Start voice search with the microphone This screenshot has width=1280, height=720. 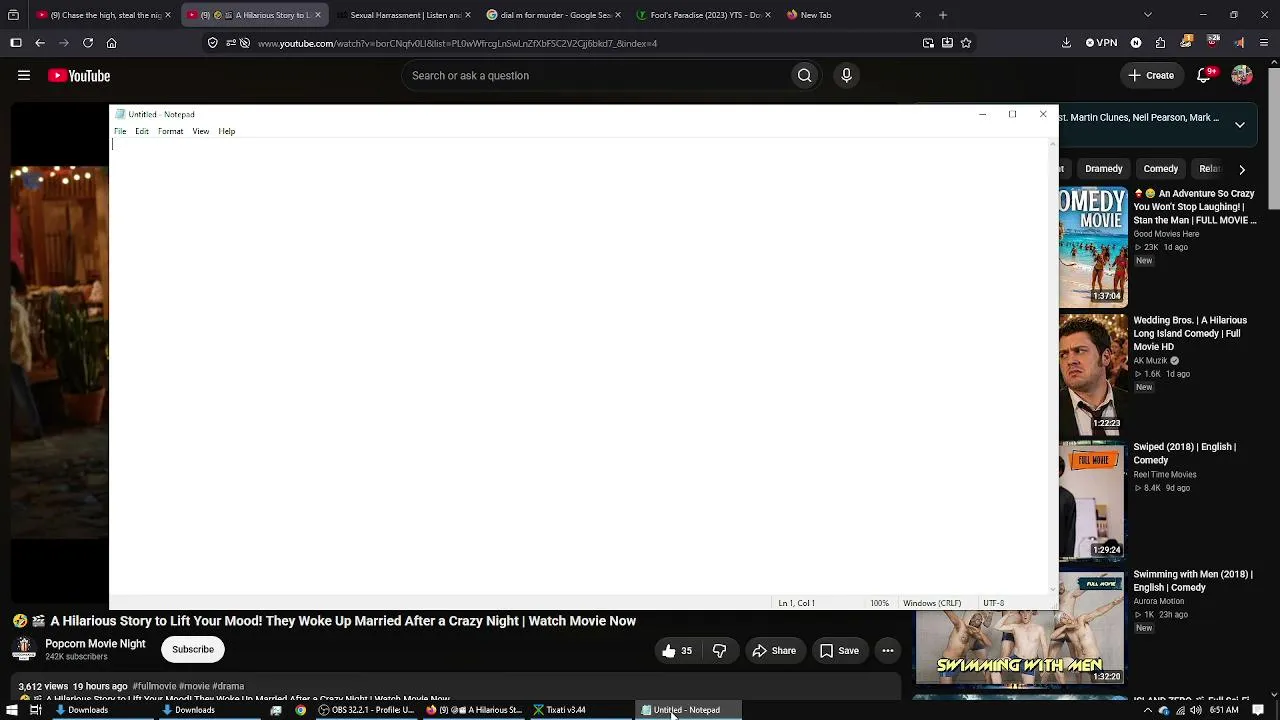pos(846,76)
